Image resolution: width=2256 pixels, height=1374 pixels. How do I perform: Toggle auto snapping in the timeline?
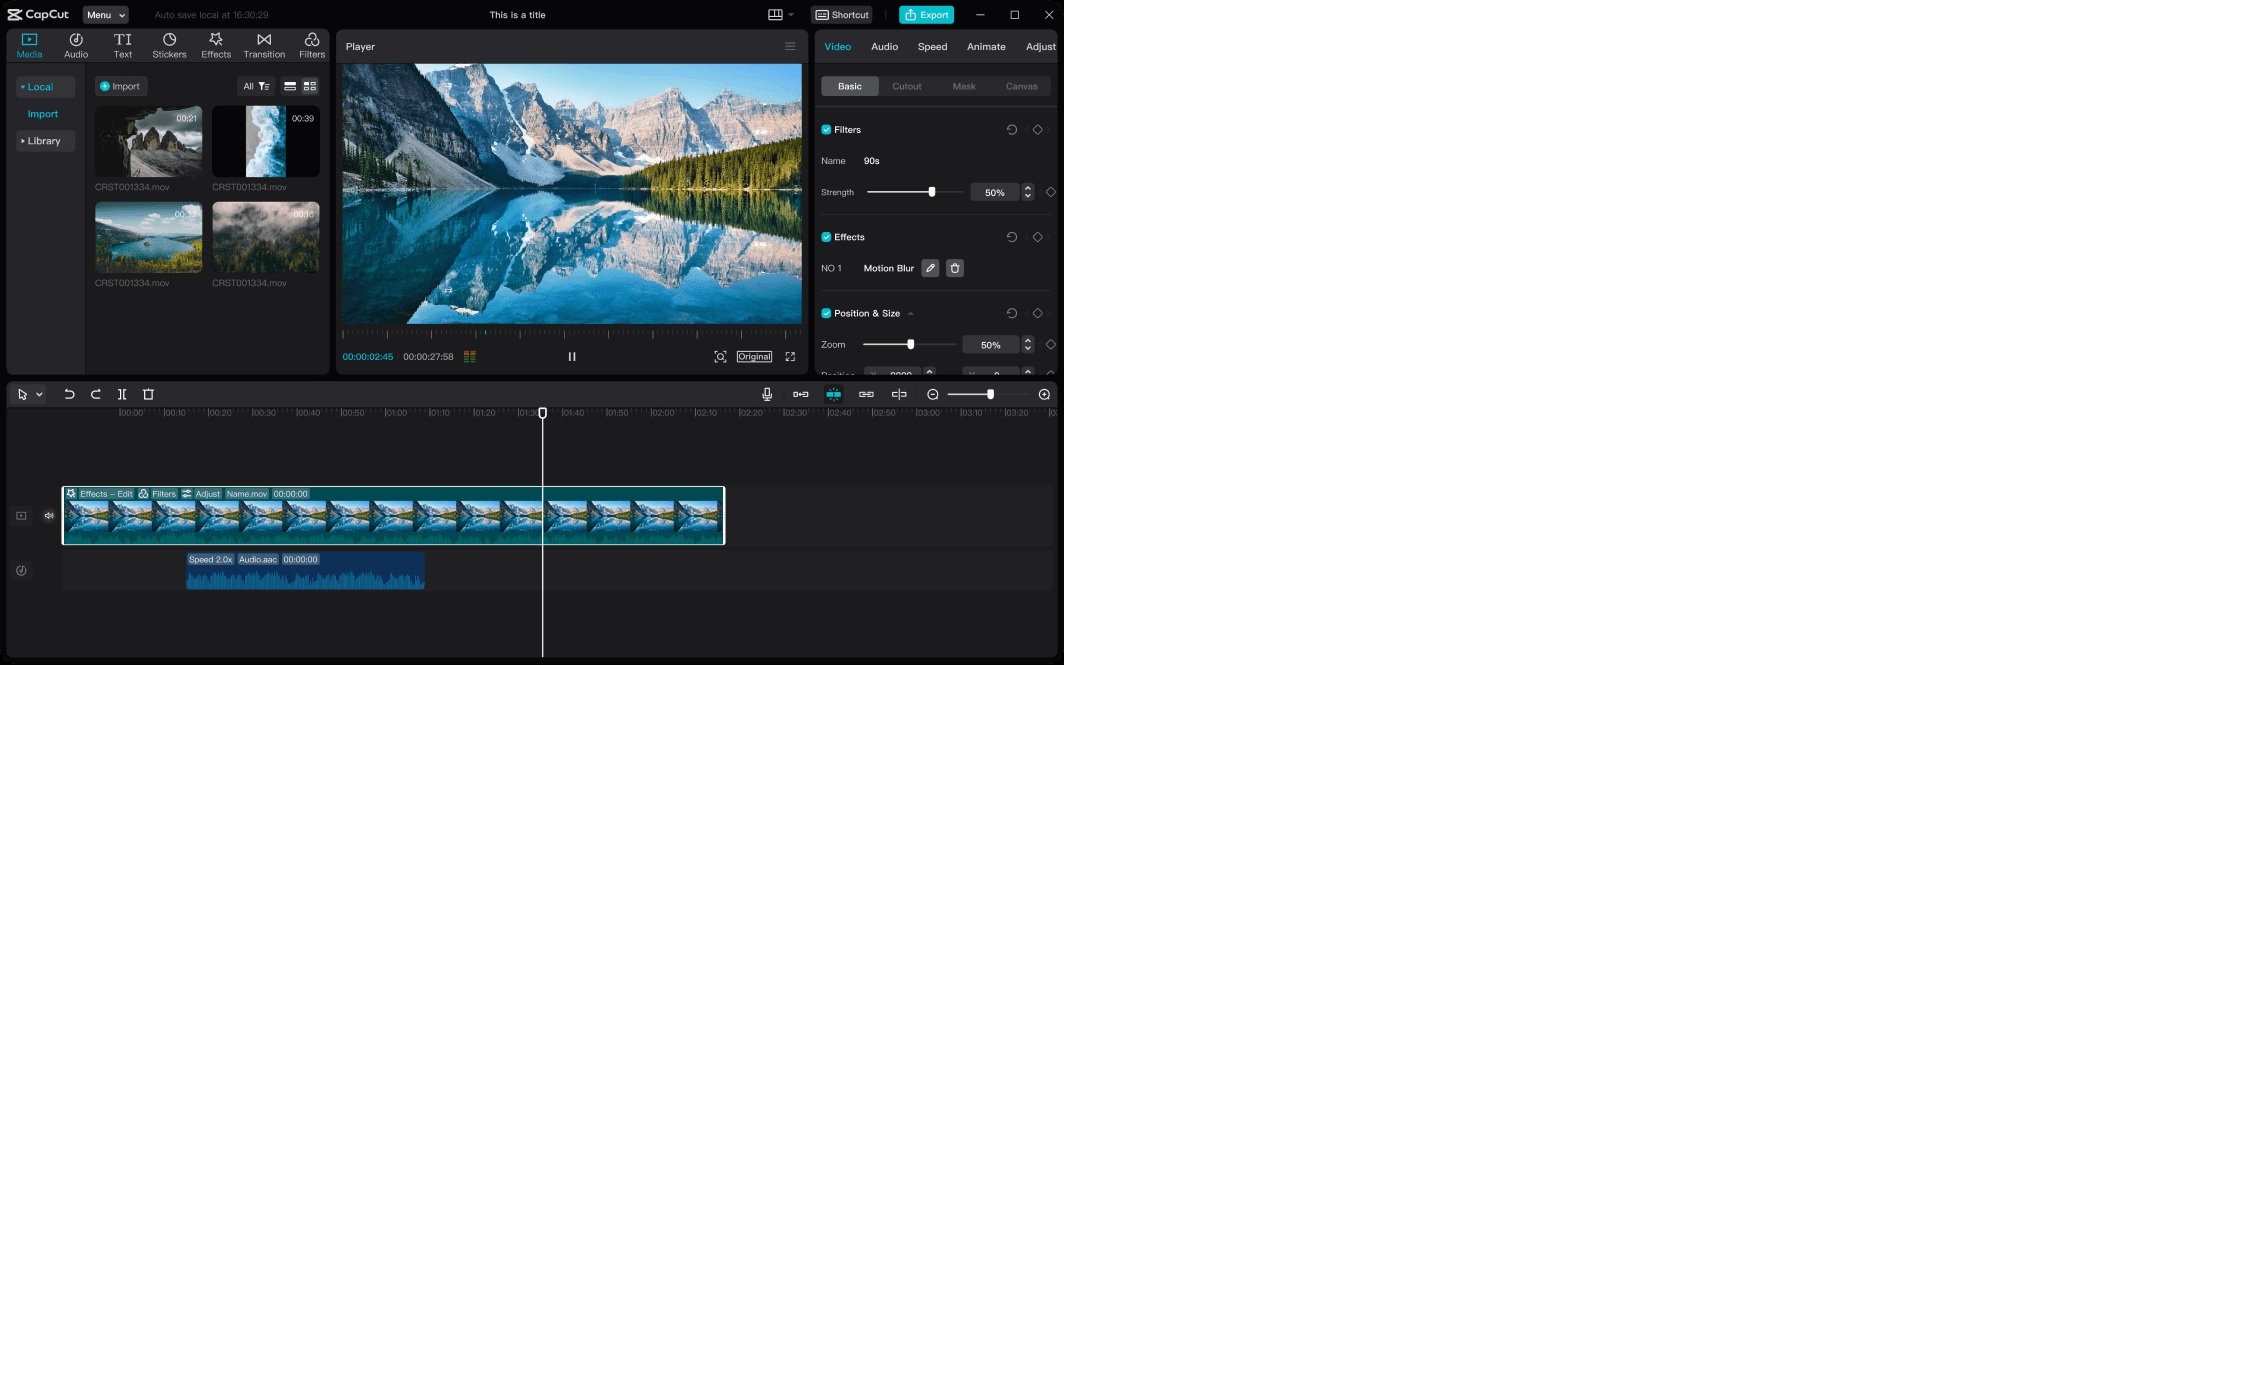[833, 394]
